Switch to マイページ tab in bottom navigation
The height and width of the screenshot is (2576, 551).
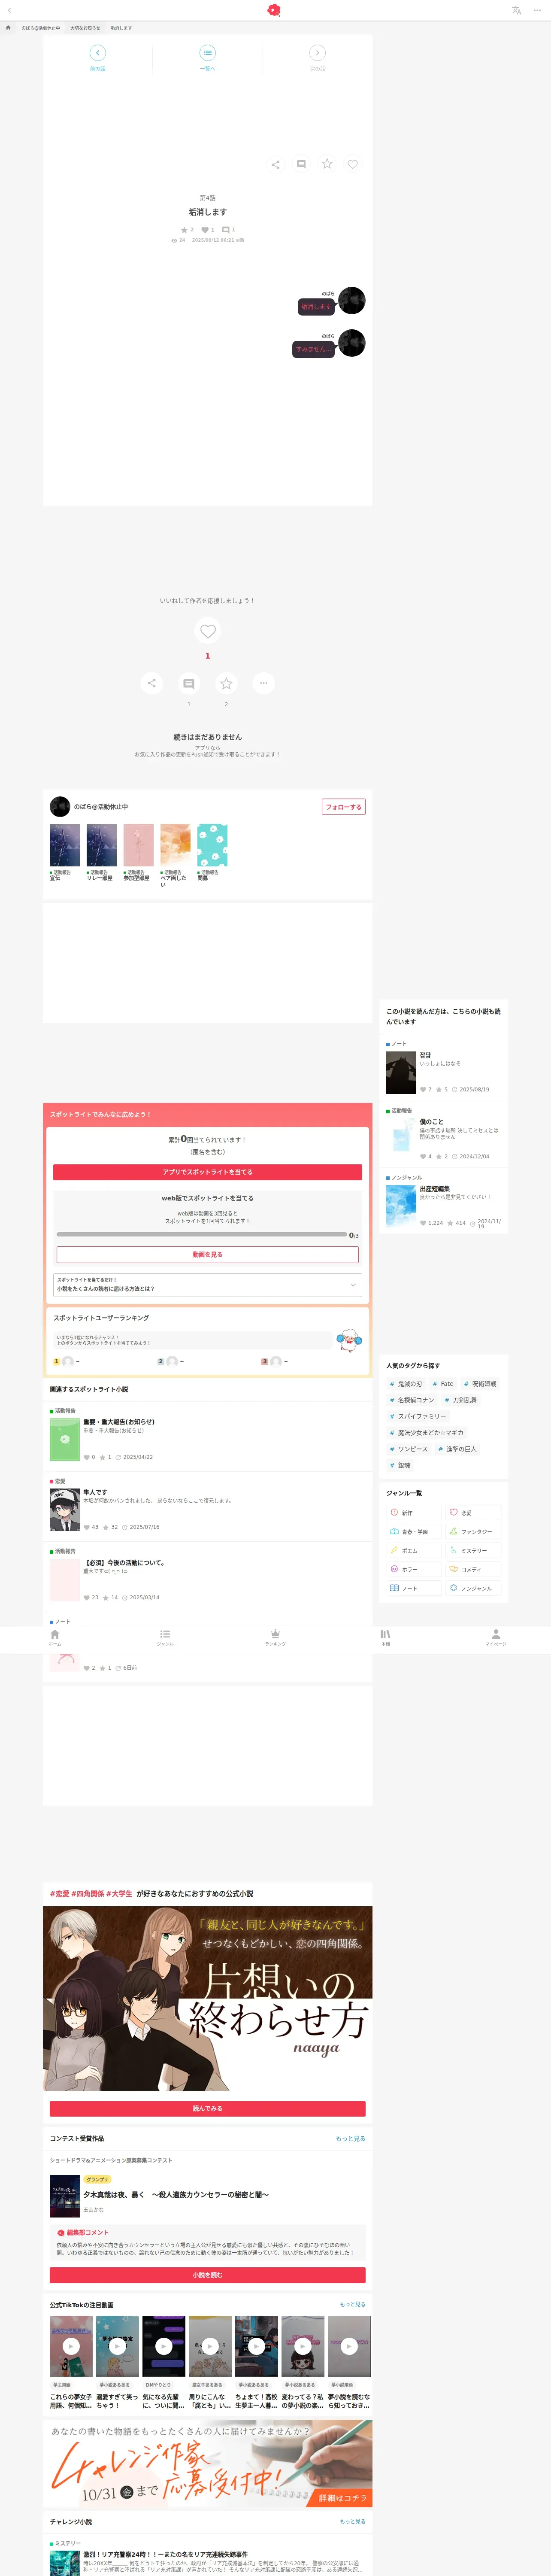tap(495, 1638)
